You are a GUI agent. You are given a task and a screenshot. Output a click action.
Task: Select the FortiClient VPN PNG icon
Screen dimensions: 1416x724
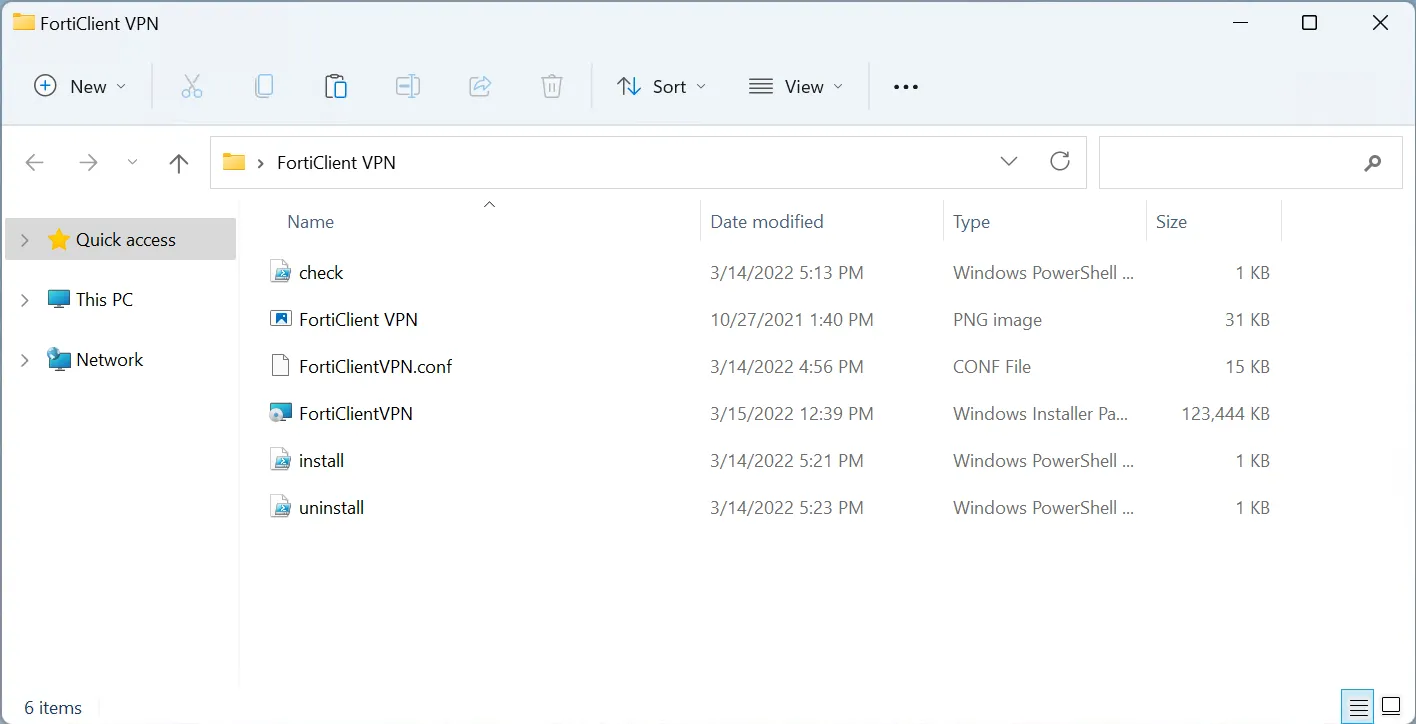pos(281,319)
